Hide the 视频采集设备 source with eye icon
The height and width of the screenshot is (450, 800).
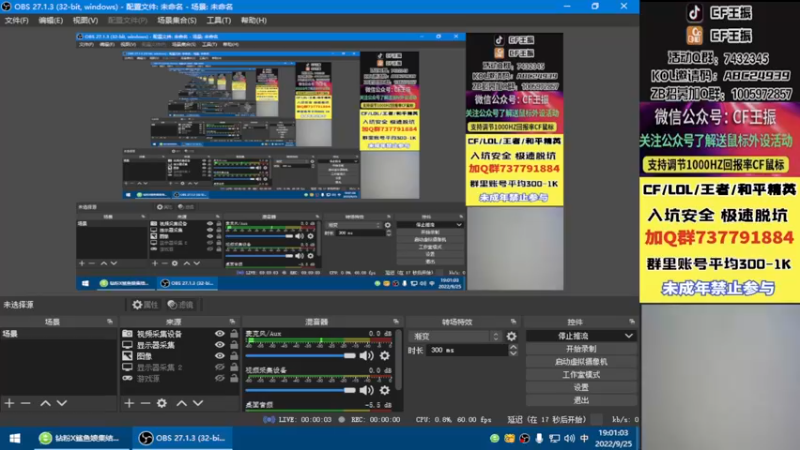(219, 334)
